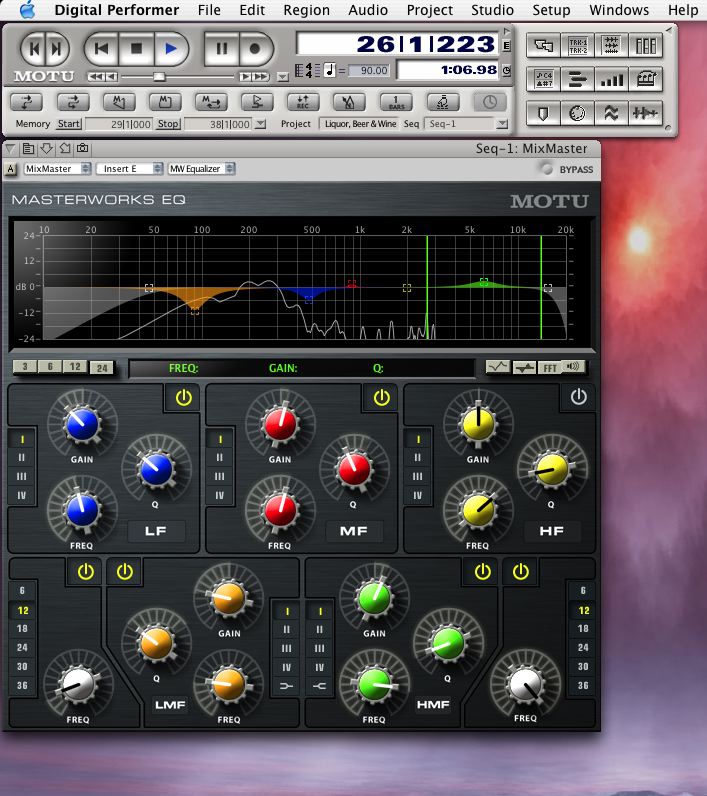Click the rewind to start transport button

click(101, 49)
